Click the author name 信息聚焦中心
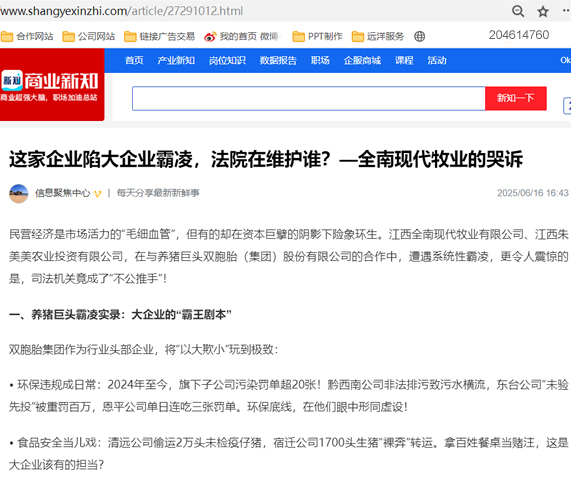Screen dimensions: 571x491 coord(62,193)
